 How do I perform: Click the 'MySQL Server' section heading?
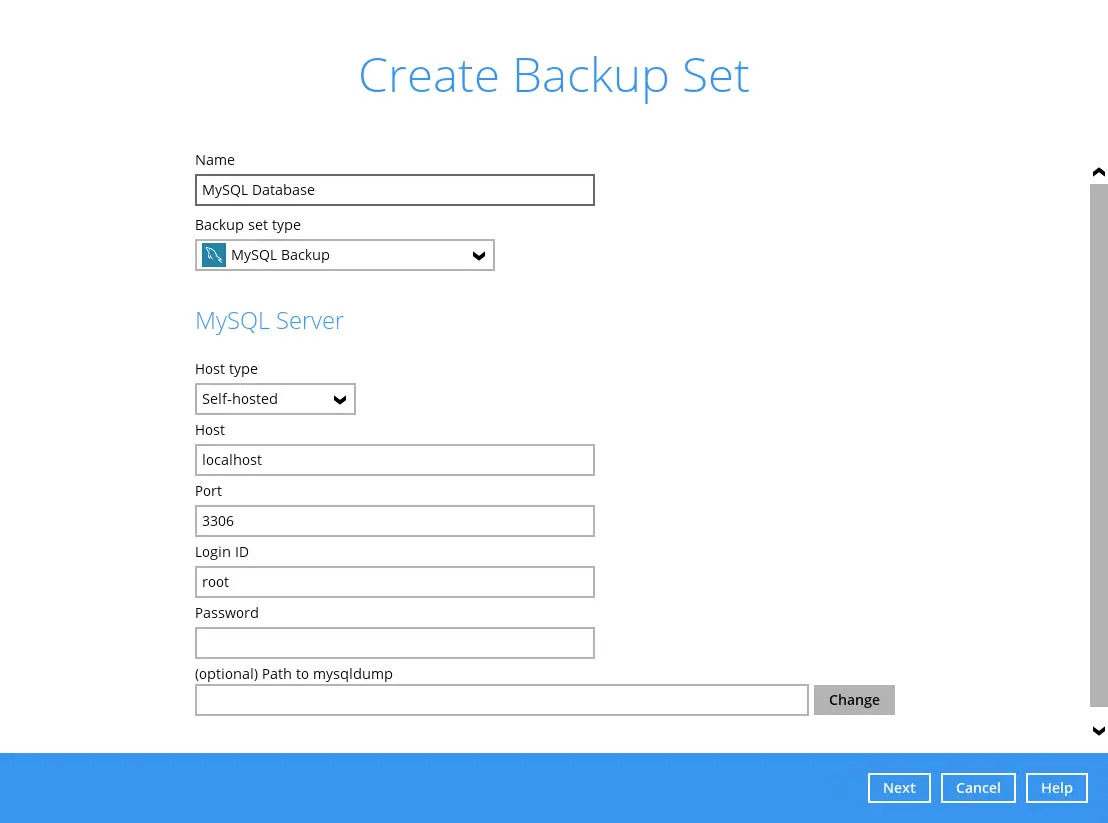pos(269,321)
